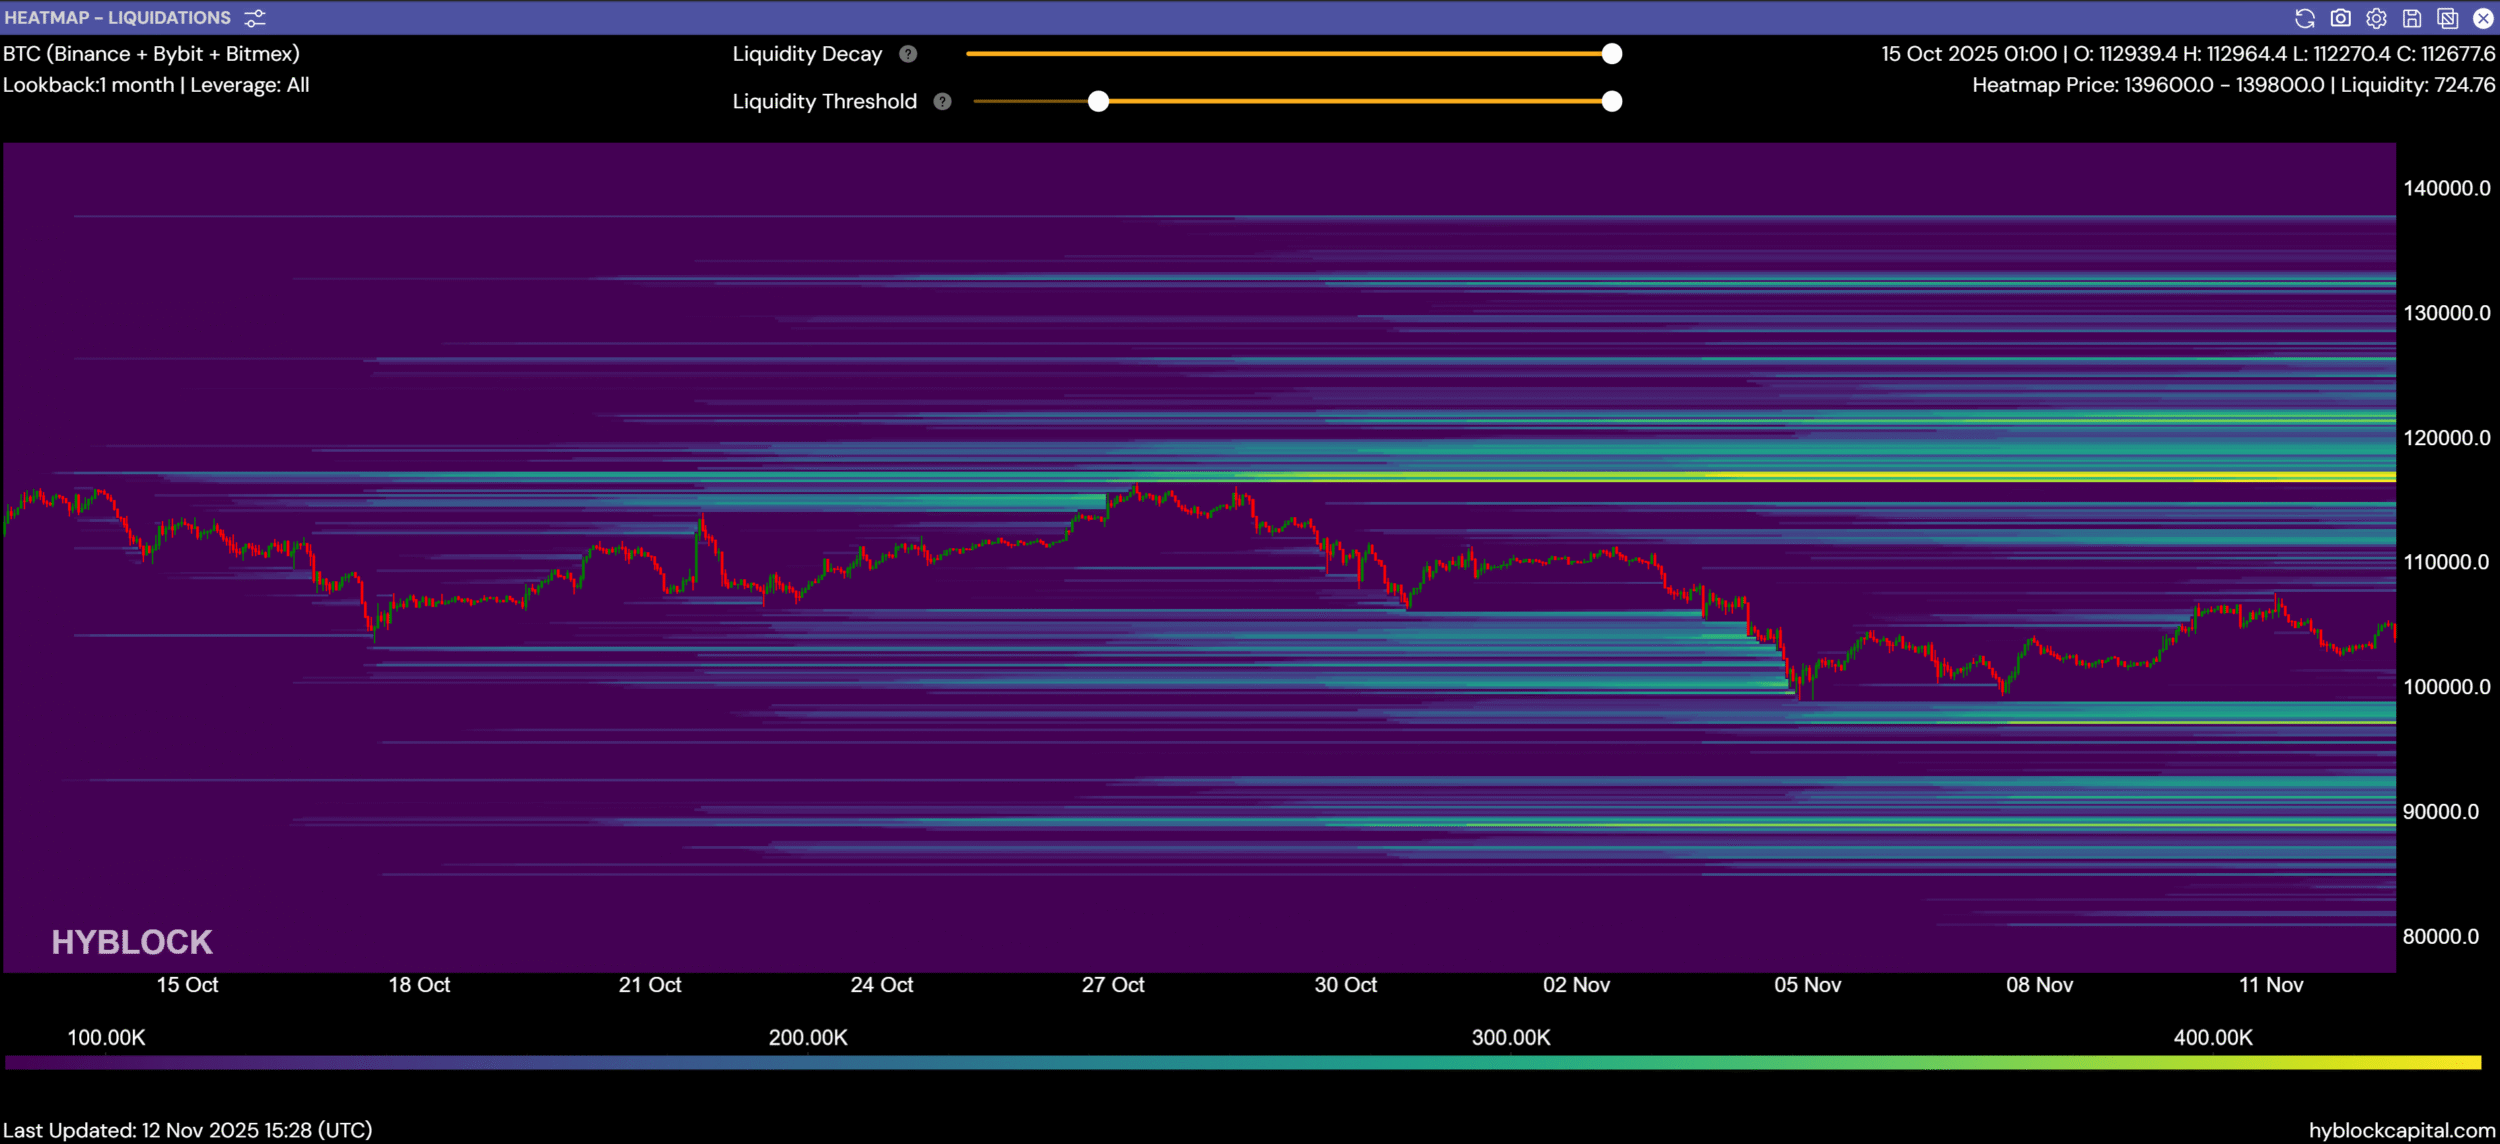
Task: Click the Liquidity Decay slider handle
Action: point(1611,54)
